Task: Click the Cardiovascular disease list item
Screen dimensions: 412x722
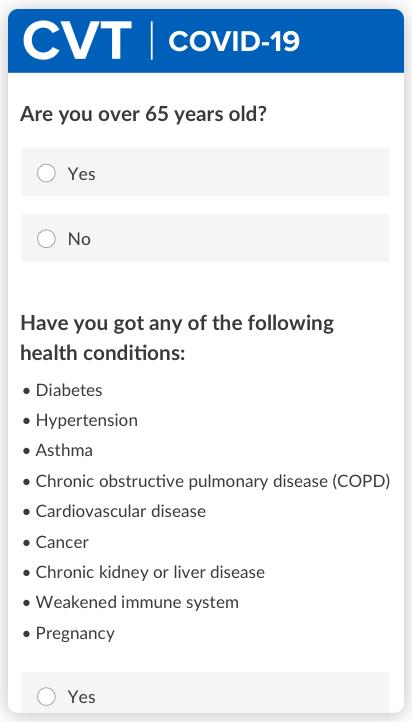Action: pos(121,512)
